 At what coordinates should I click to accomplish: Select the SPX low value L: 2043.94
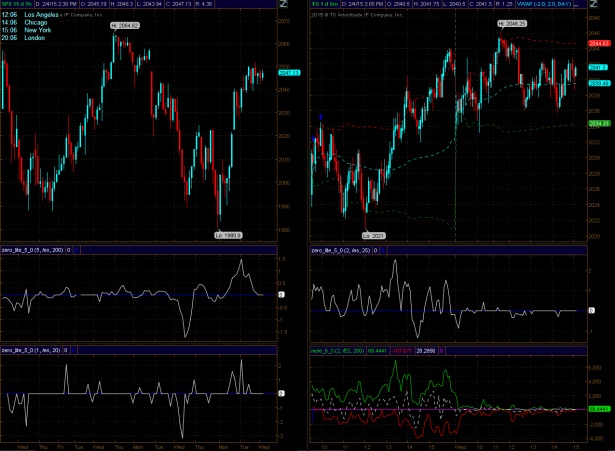pos(149,4)
